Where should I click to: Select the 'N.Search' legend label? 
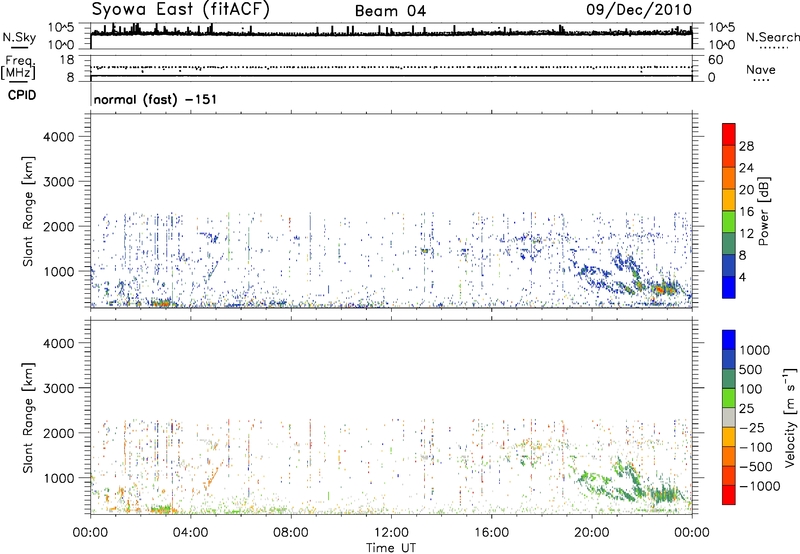click(772, 37)
